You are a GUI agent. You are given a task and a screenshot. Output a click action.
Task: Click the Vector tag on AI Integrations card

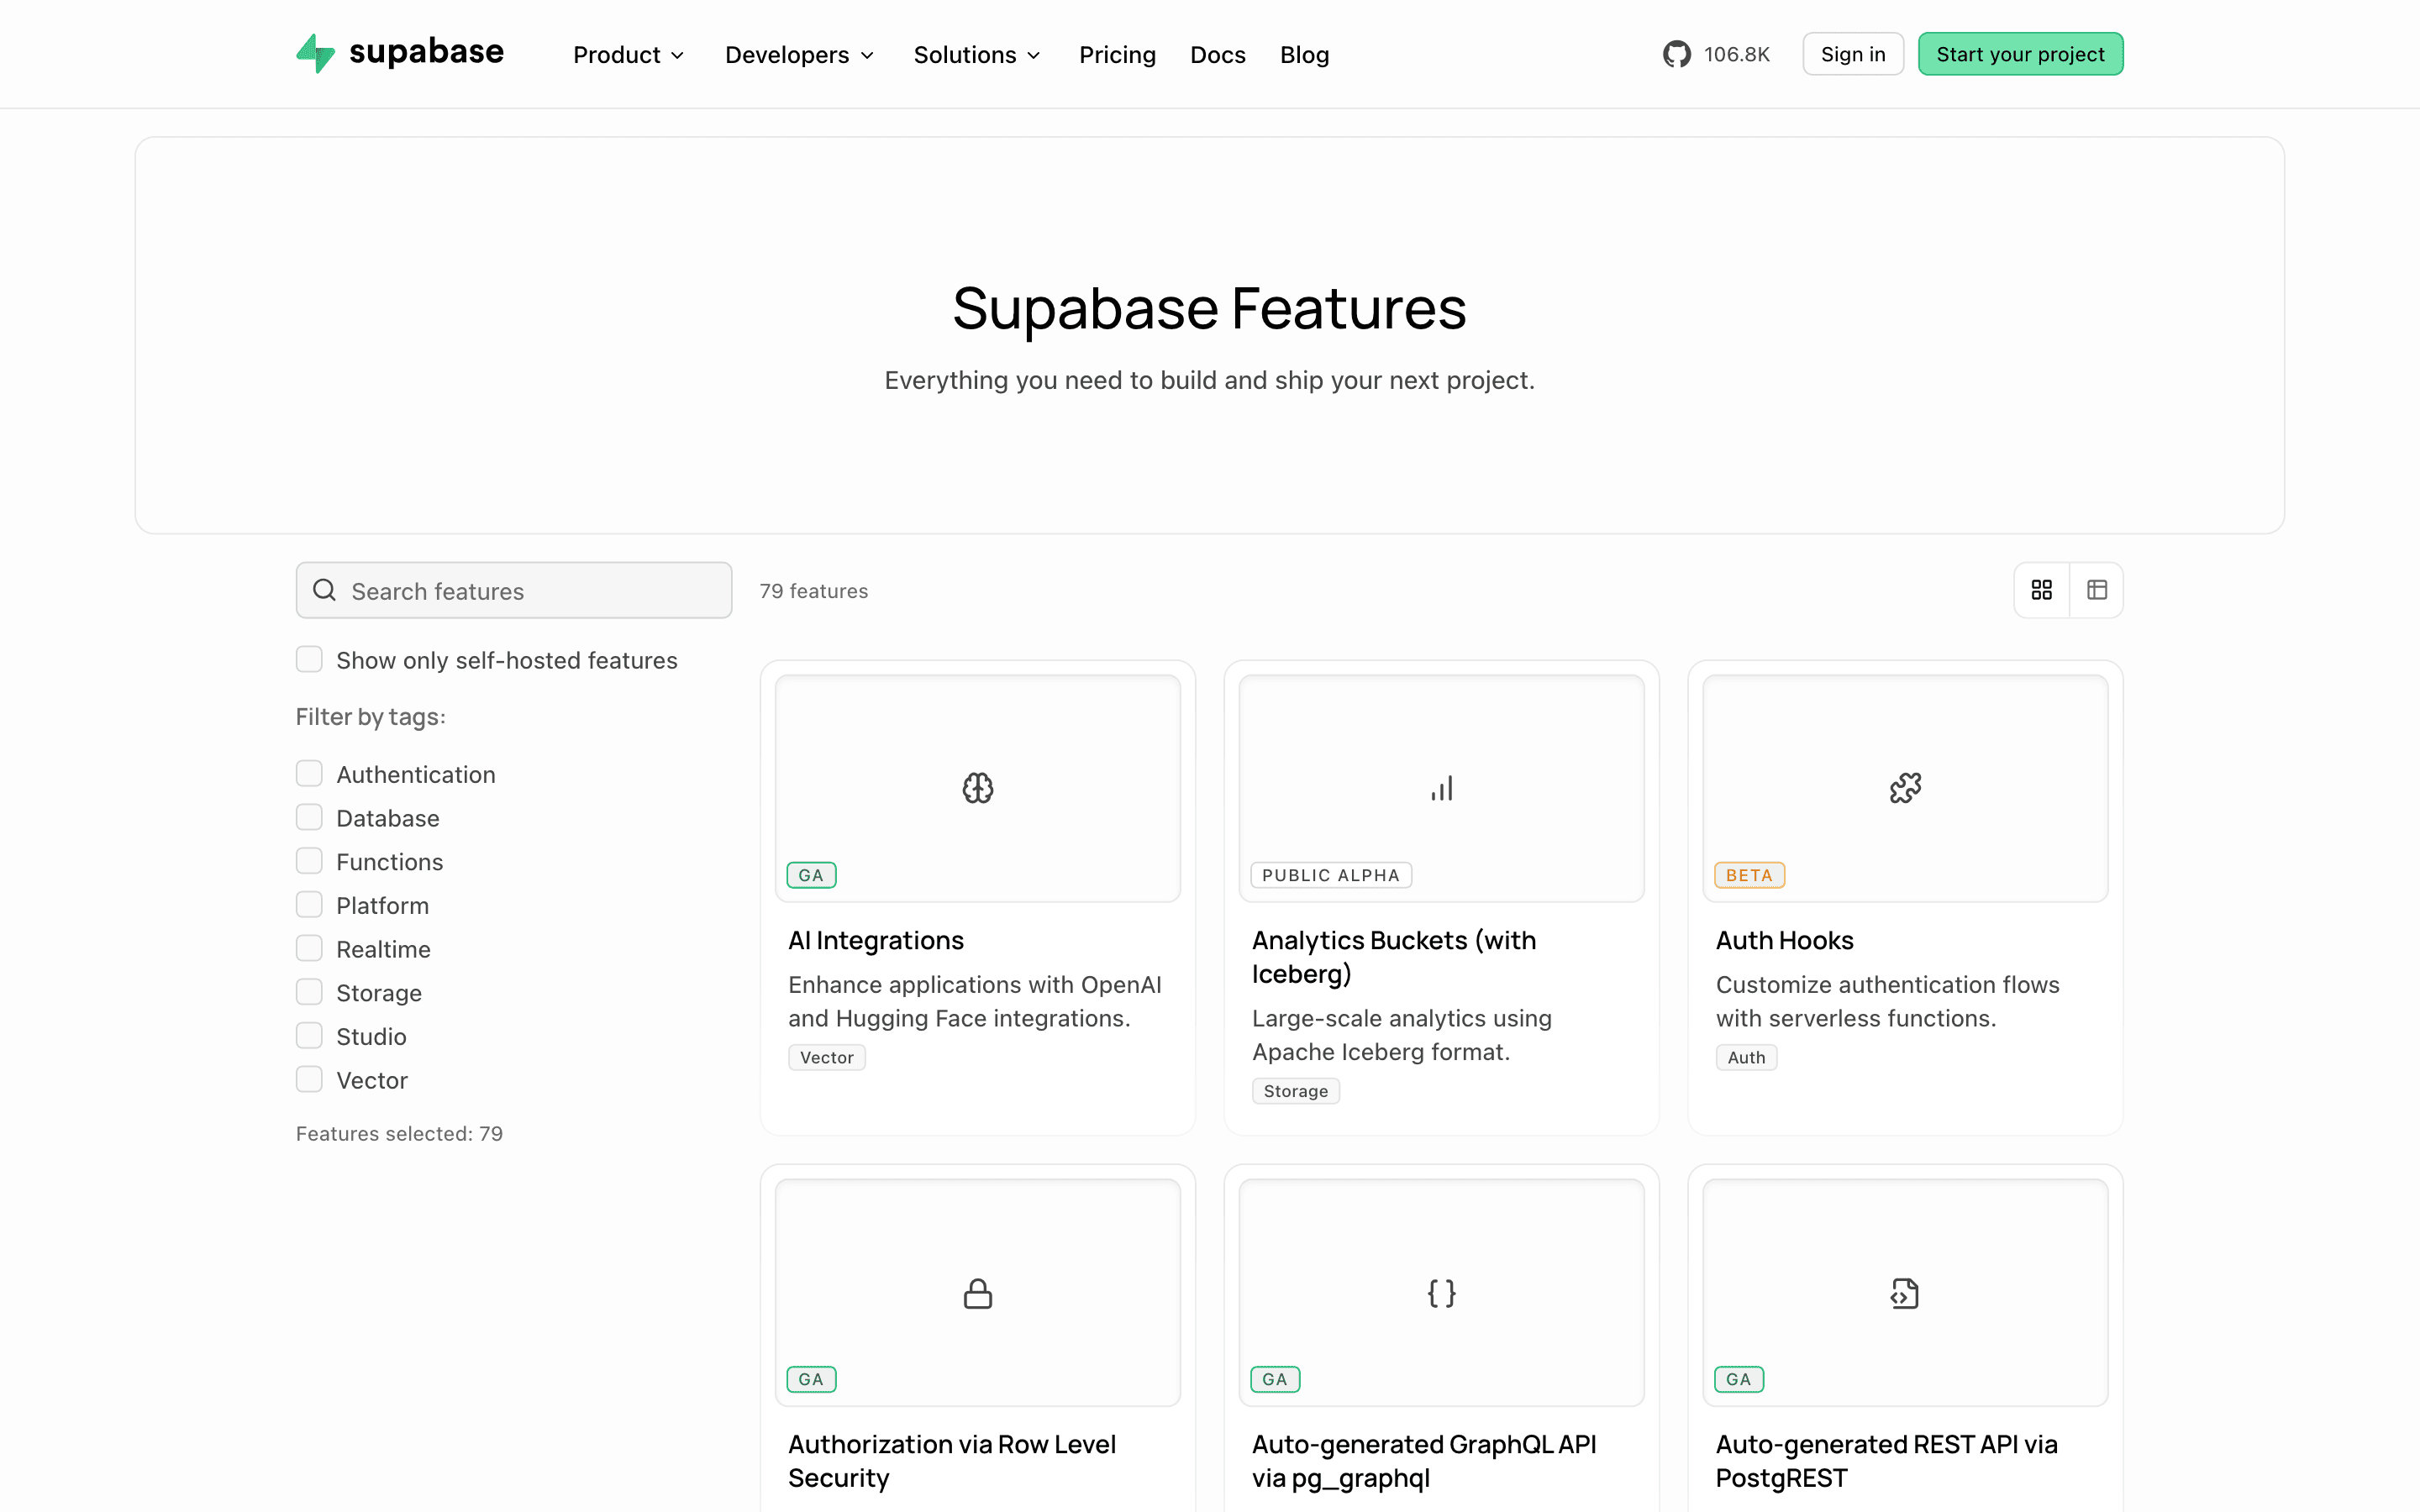[x=827, y=1057]
